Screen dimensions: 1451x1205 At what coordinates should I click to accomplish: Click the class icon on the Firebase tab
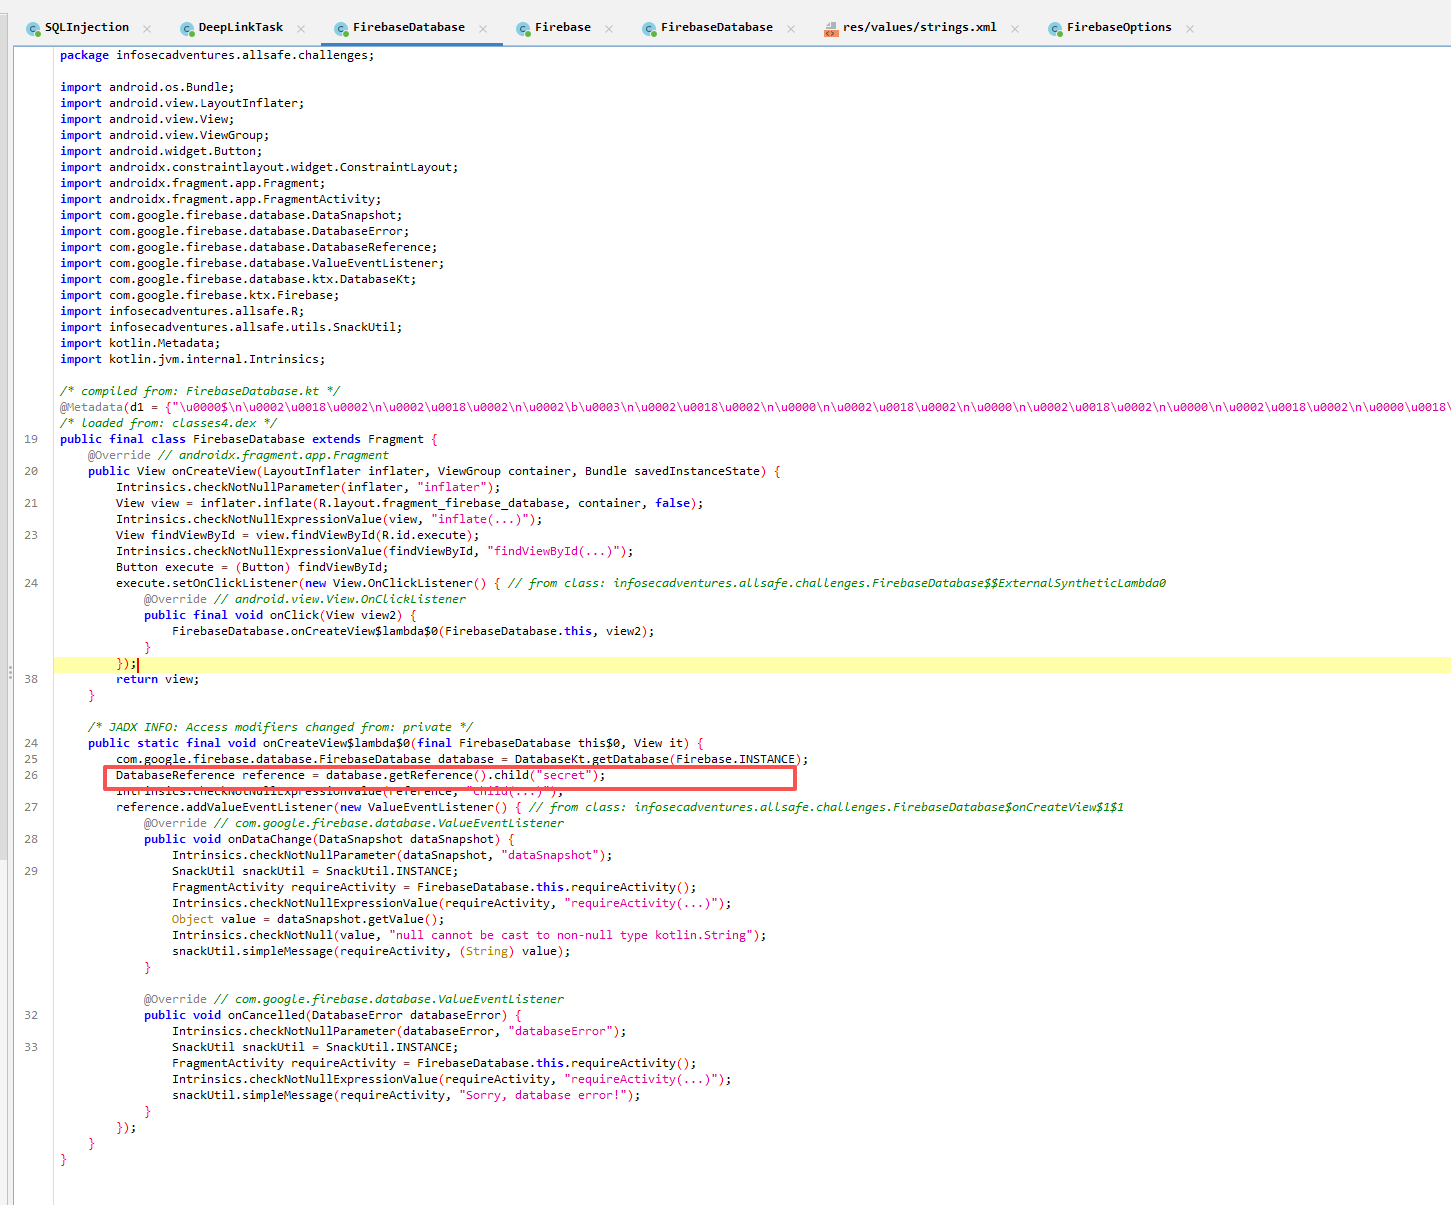click(x=523, y=29)
